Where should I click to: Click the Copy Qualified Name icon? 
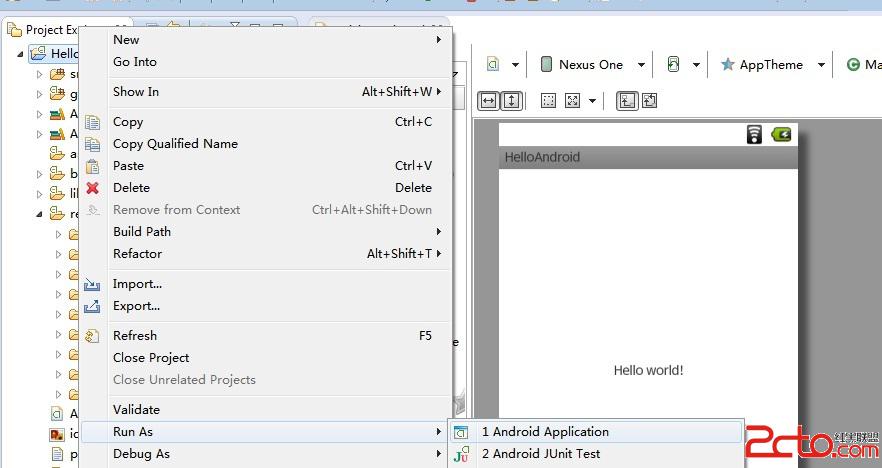[92, 145]
